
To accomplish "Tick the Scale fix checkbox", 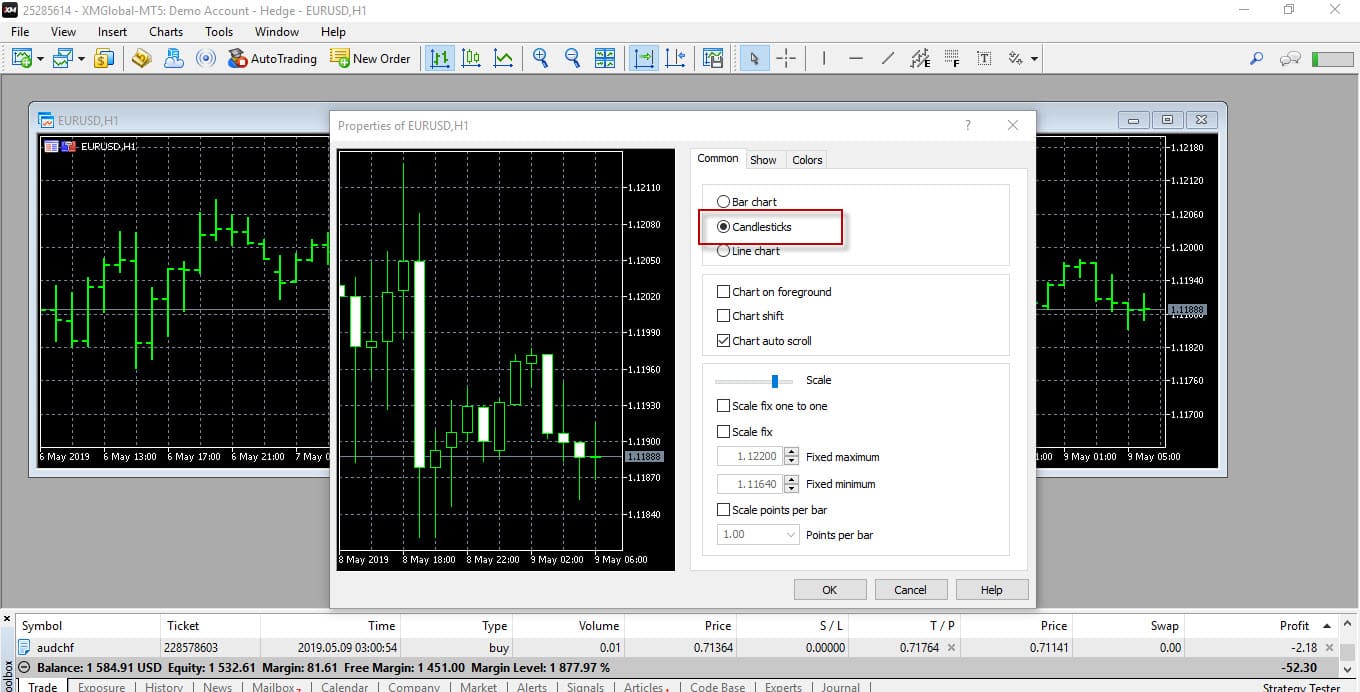I will click(724, 432).
